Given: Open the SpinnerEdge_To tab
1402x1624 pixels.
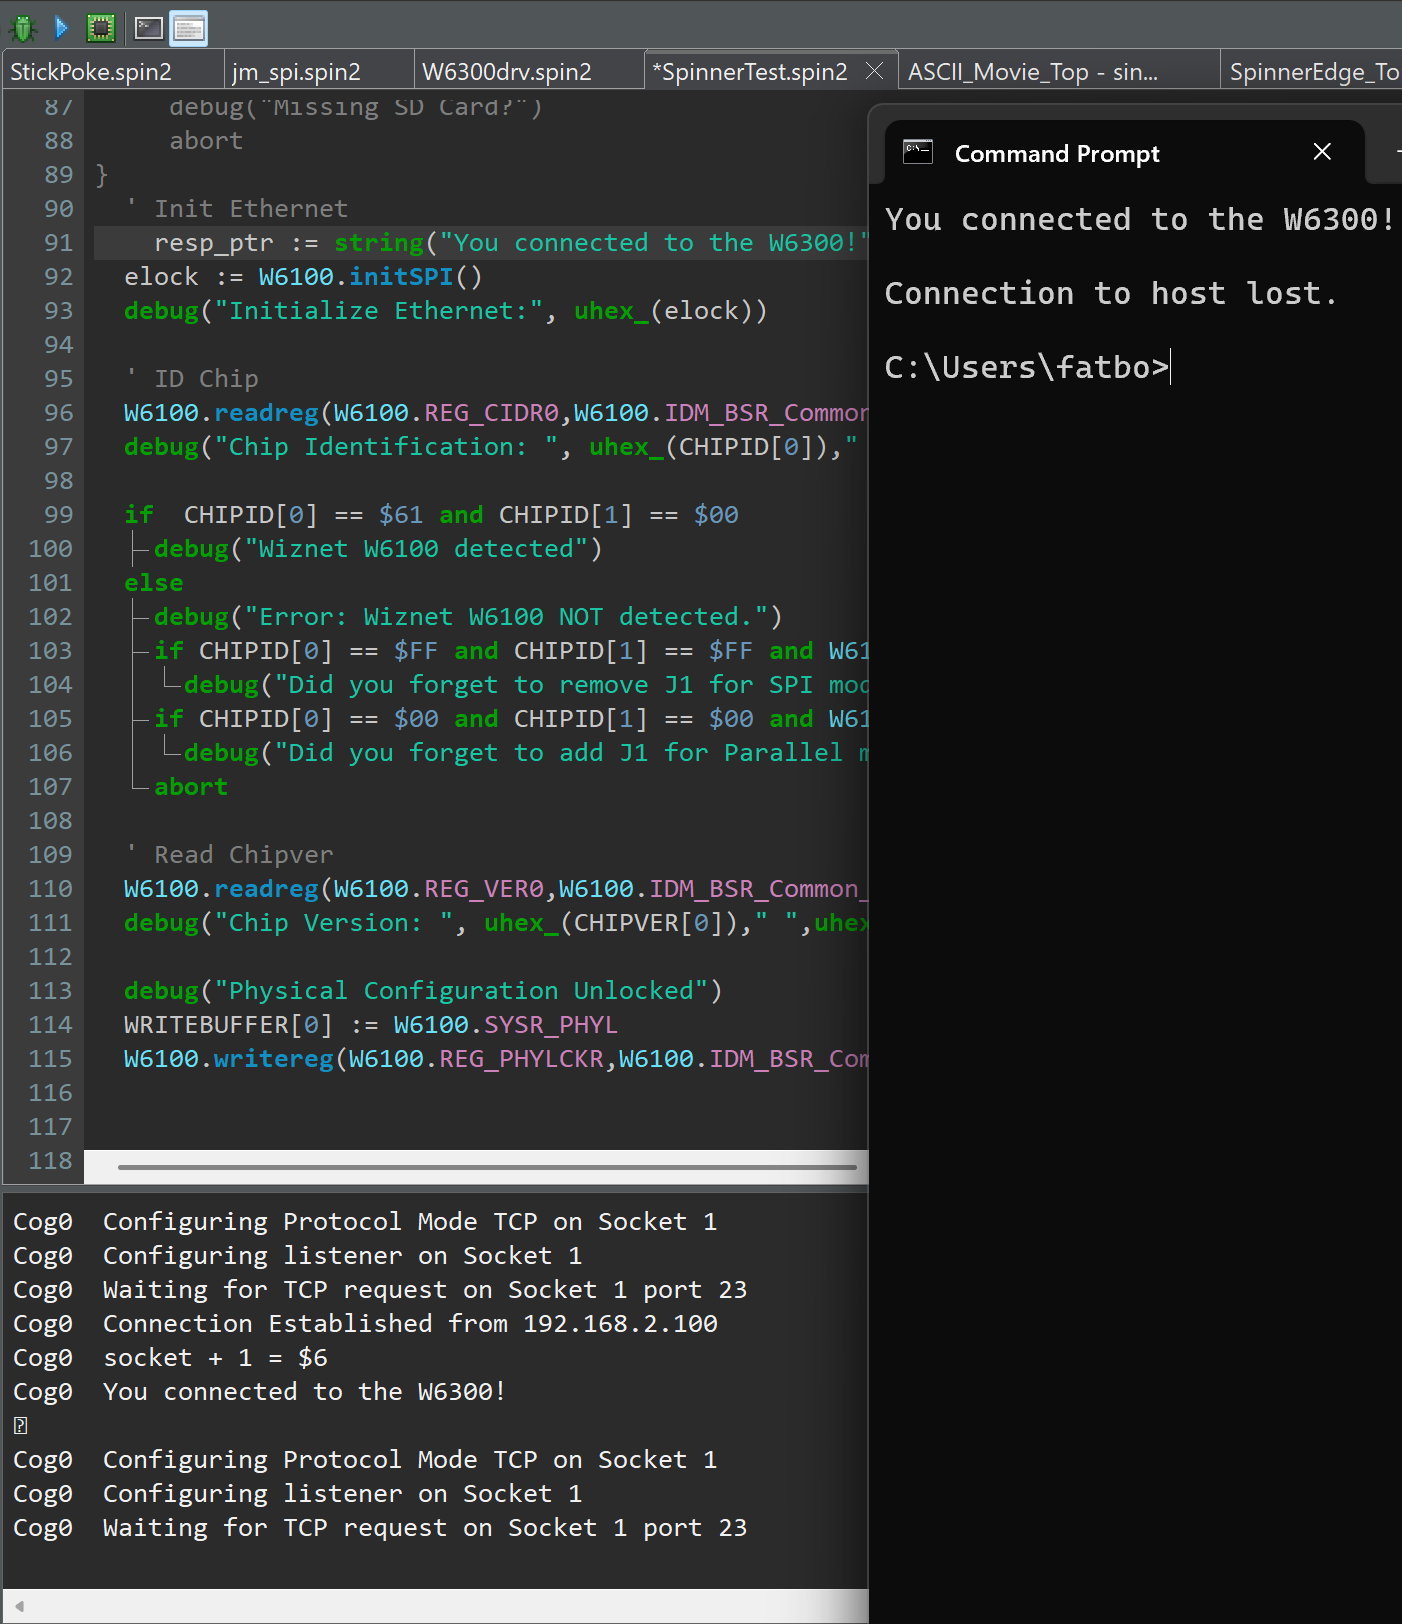Looking at the screenshot, I should pos(1312,72).
